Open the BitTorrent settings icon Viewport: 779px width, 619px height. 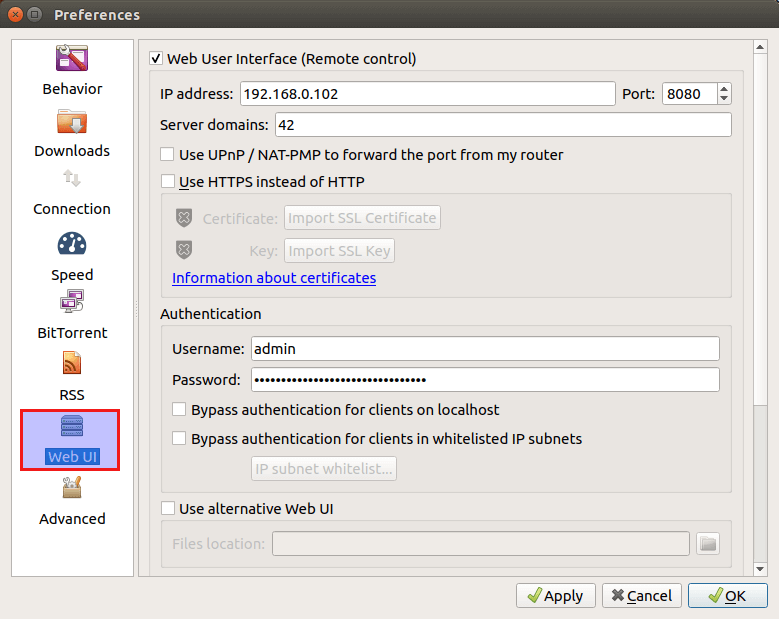[72, 302]
